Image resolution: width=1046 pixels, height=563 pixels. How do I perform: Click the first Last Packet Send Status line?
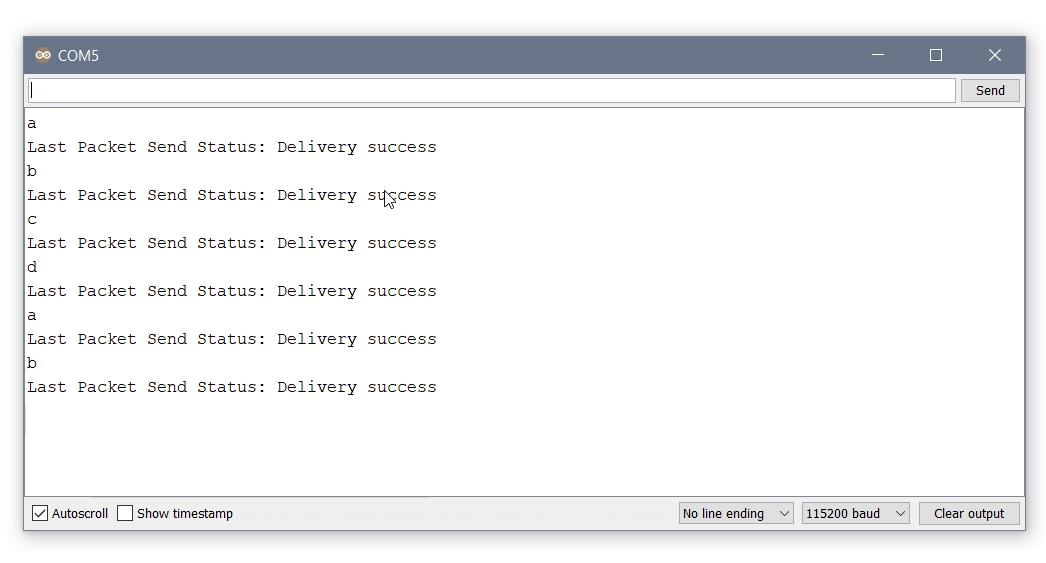(232, 147)
